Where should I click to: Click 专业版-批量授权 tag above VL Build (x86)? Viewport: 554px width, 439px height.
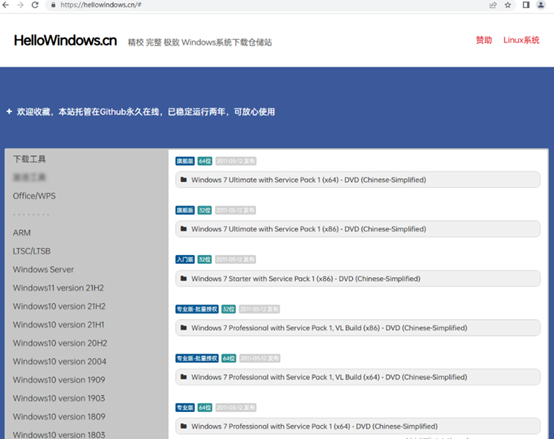(x=197, y=309)
